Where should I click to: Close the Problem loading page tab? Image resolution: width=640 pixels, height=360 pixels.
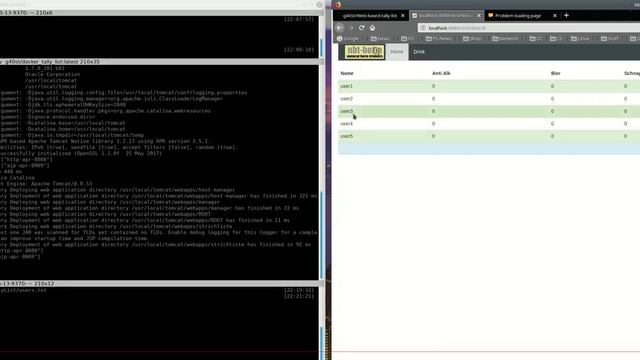point(555,16)
